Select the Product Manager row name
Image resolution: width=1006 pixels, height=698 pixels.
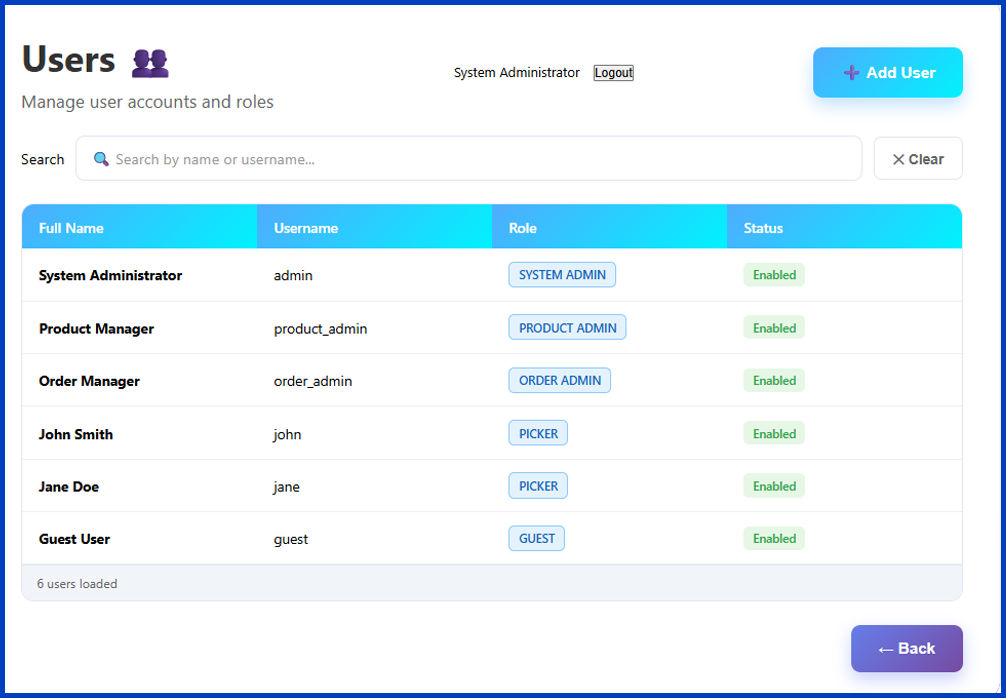click(96, 328)
